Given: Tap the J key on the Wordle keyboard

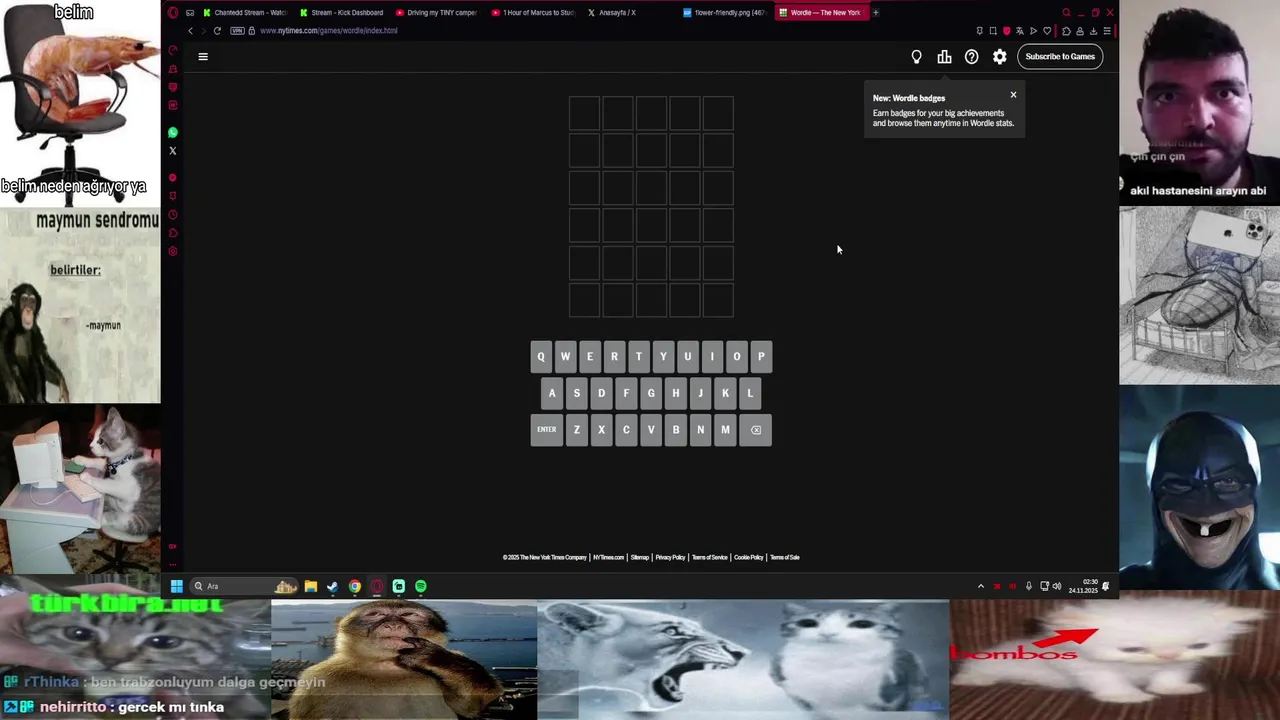Looking at the screenshot, I should (x=700, y=393).
